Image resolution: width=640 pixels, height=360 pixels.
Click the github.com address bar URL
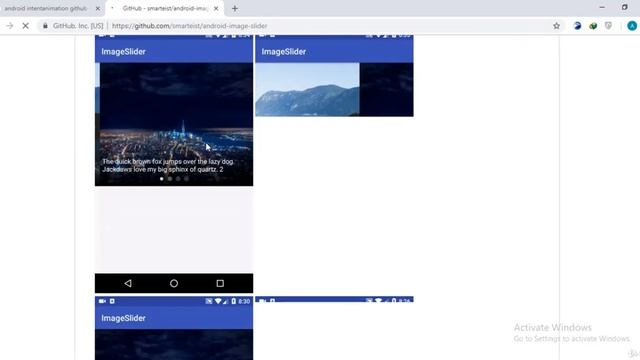pyautogui.click(x=189, y=26)
